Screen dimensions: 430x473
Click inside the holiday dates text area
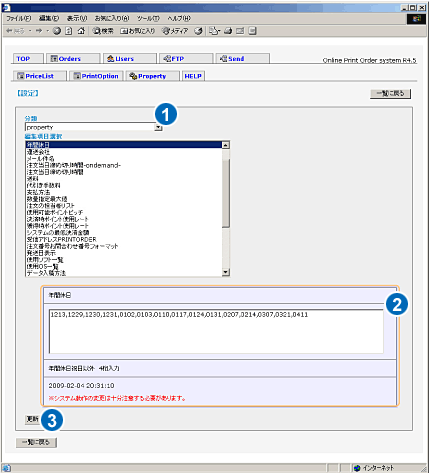[x=216, y=331]
